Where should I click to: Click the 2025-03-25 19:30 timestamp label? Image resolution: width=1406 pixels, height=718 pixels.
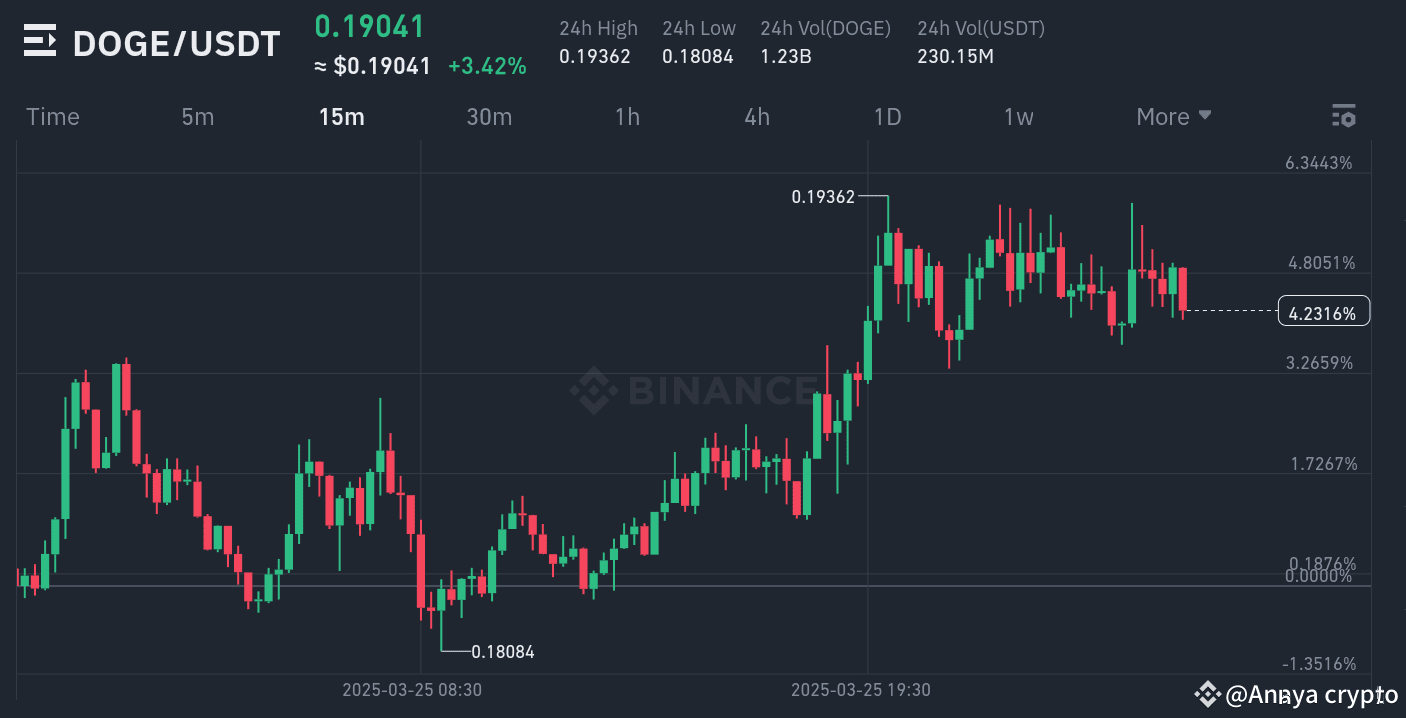coord(861,689)
